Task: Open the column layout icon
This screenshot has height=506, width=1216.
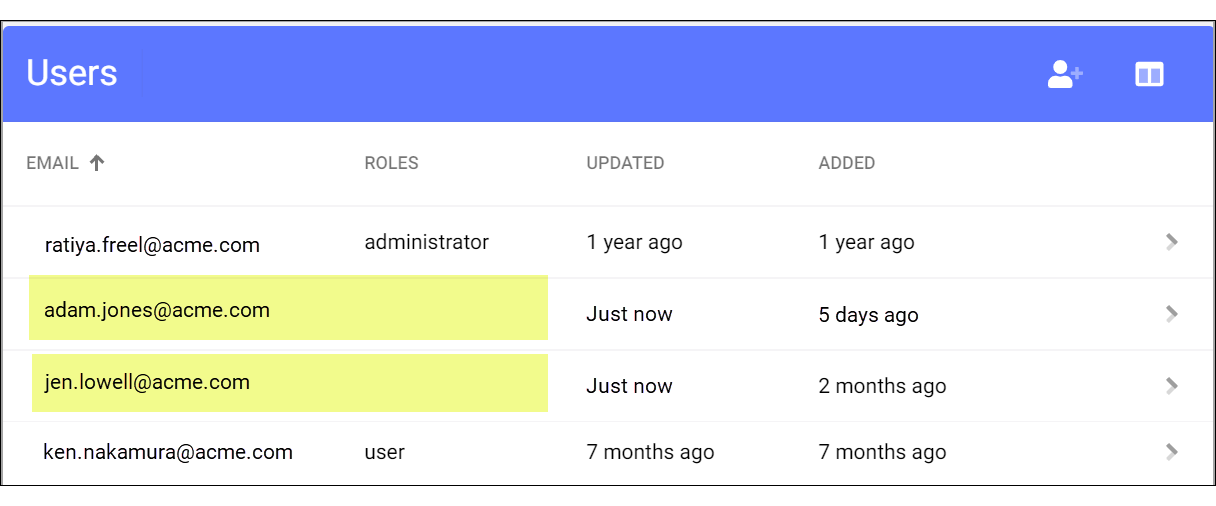Action: [x=1149, y=74]
